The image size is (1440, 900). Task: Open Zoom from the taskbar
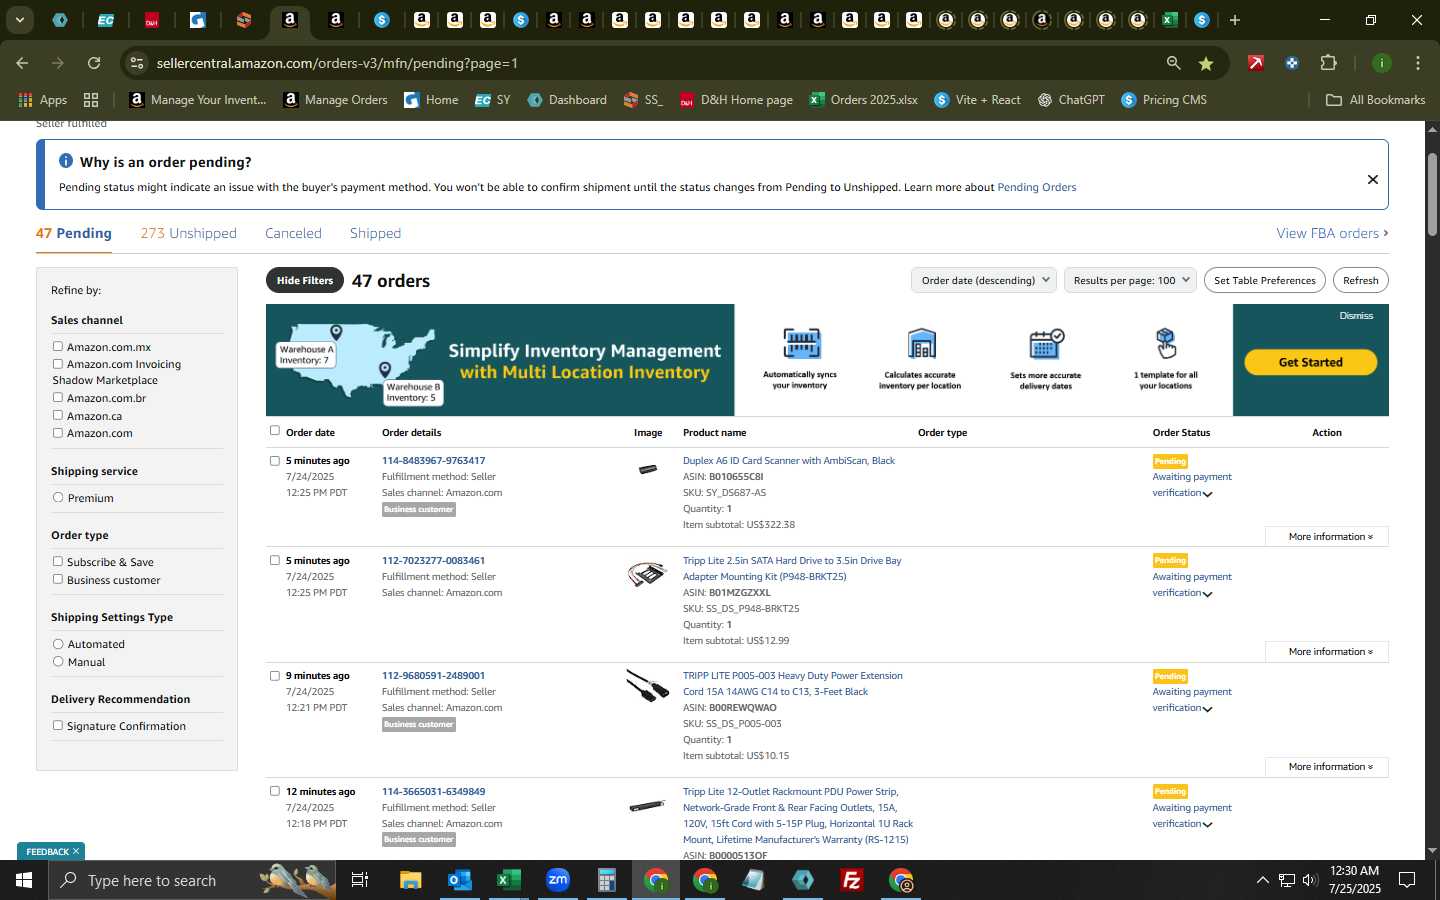coord(557,880)
